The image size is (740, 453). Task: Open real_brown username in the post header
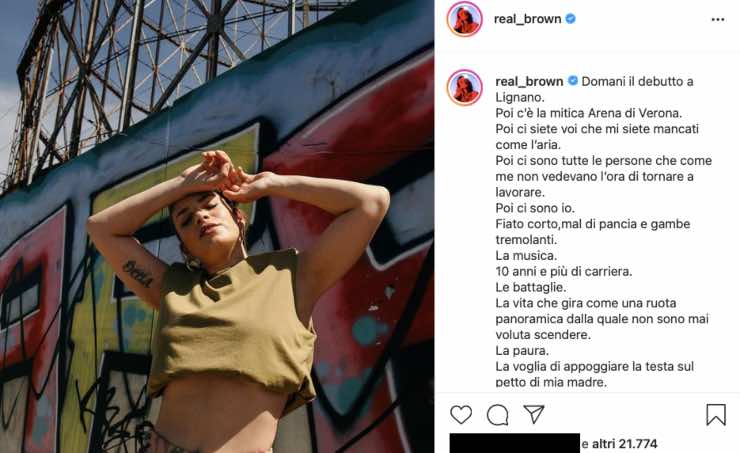pyautogui.click(x=527, y=19)
